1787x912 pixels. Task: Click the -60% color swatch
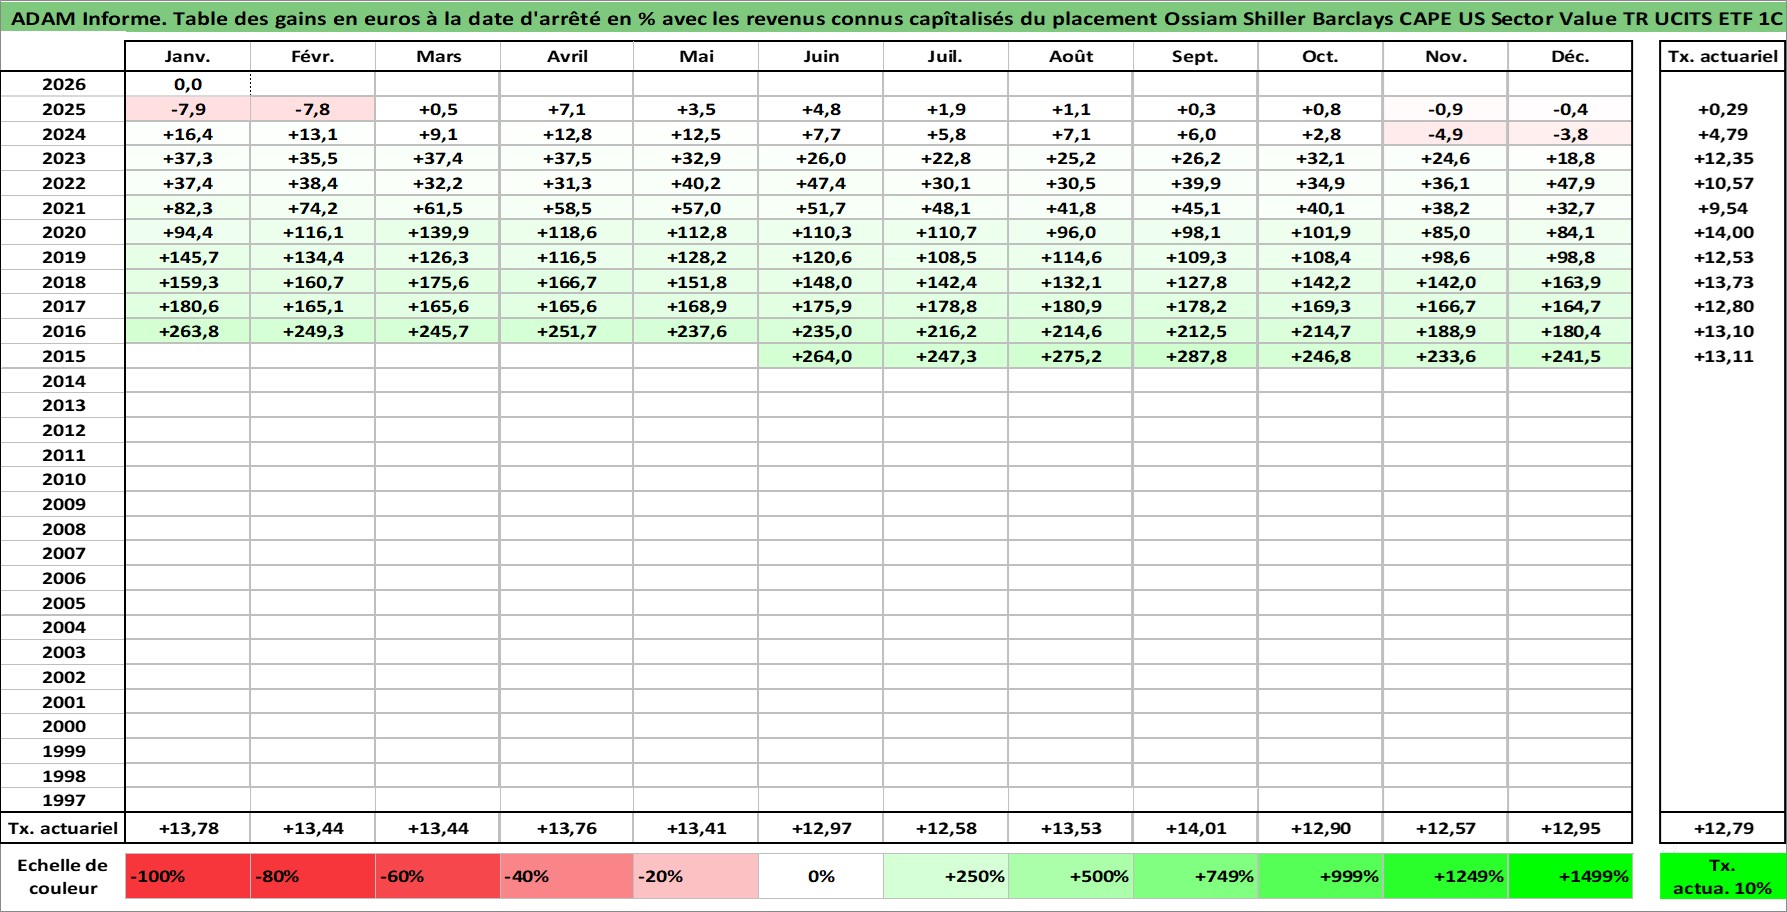[x=438, y=876]
